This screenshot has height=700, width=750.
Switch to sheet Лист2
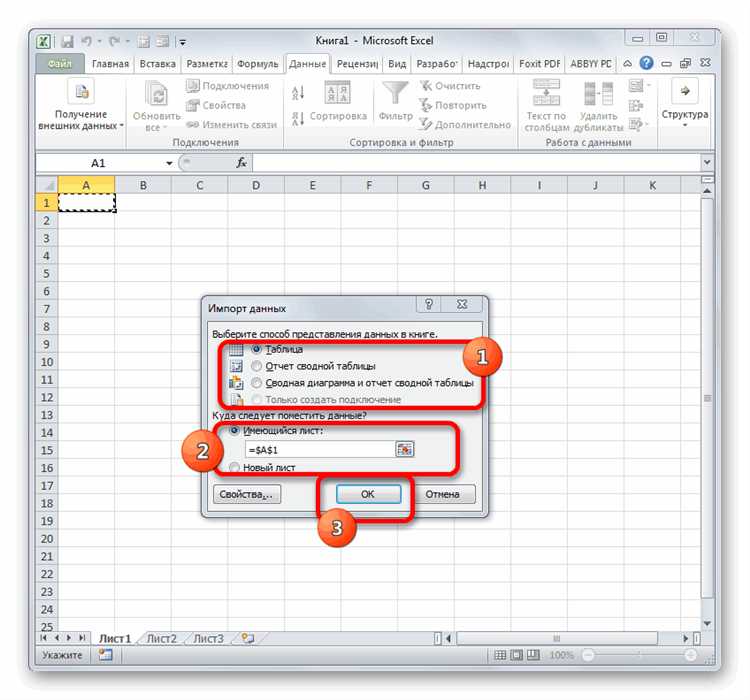click(x=161, y=638)
